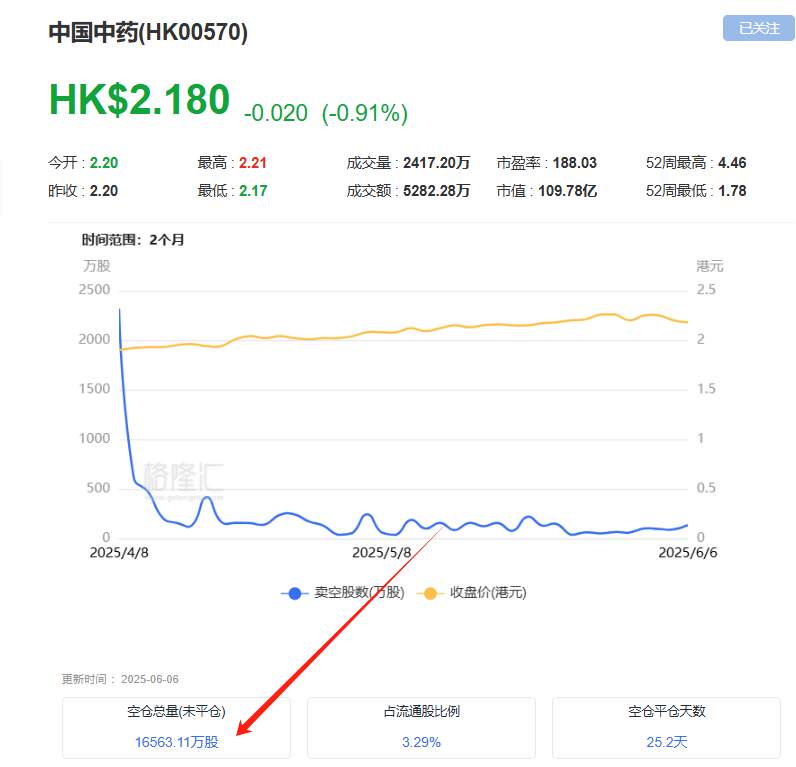796x767 pixels.
Task: Open the 空仓平仓天数 card
Action: pyautogui.click(x=666, y=727)
